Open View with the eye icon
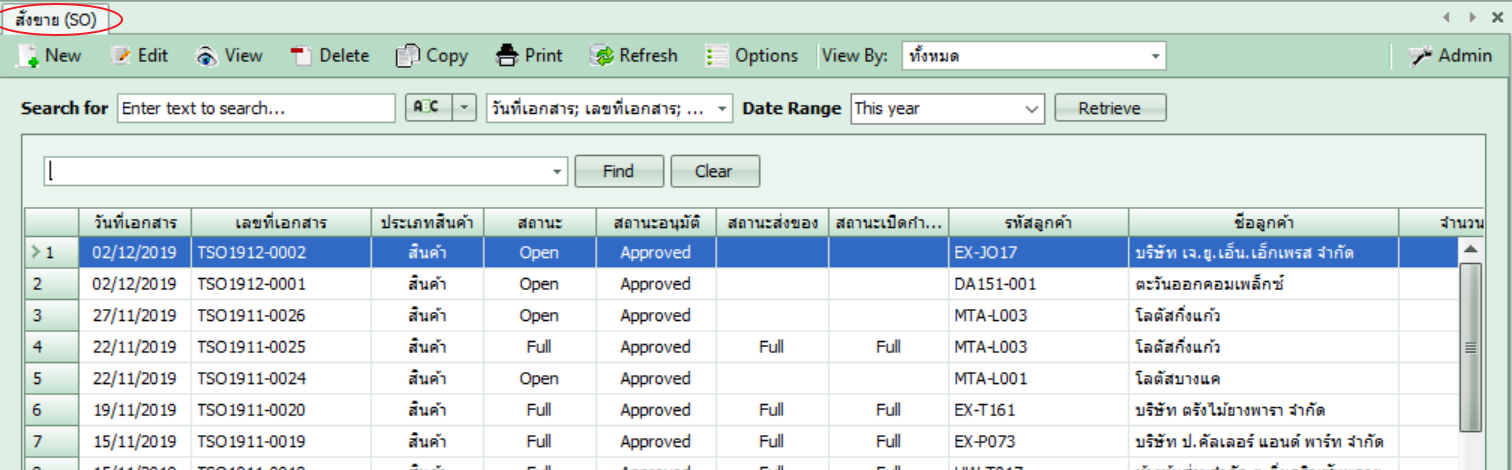 (206, 56)
